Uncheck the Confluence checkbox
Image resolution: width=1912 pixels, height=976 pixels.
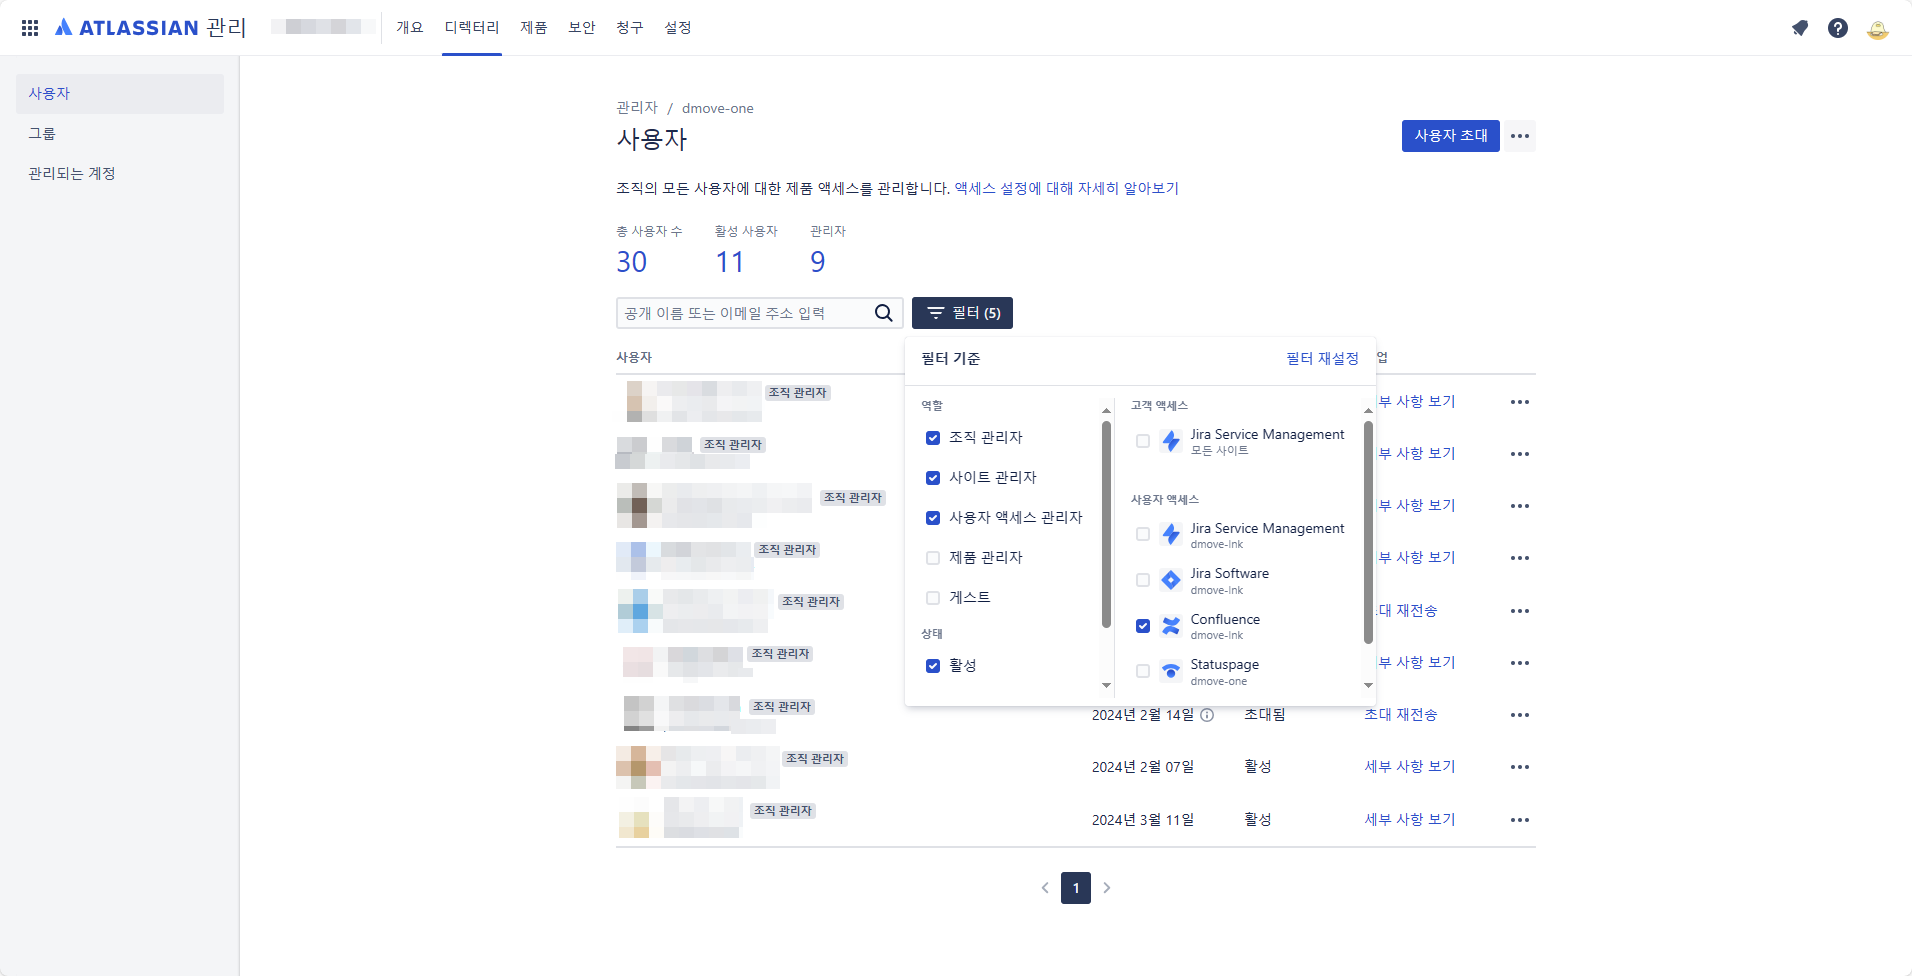(x=1143, y=626)
